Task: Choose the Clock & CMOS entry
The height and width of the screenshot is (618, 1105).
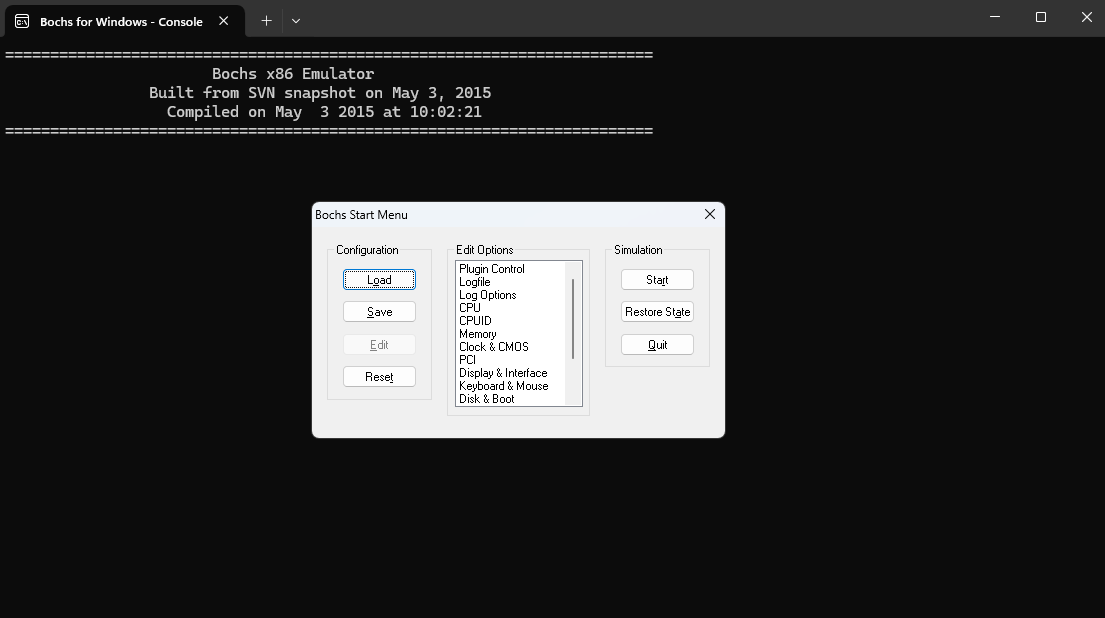Action: click(494, 347)
